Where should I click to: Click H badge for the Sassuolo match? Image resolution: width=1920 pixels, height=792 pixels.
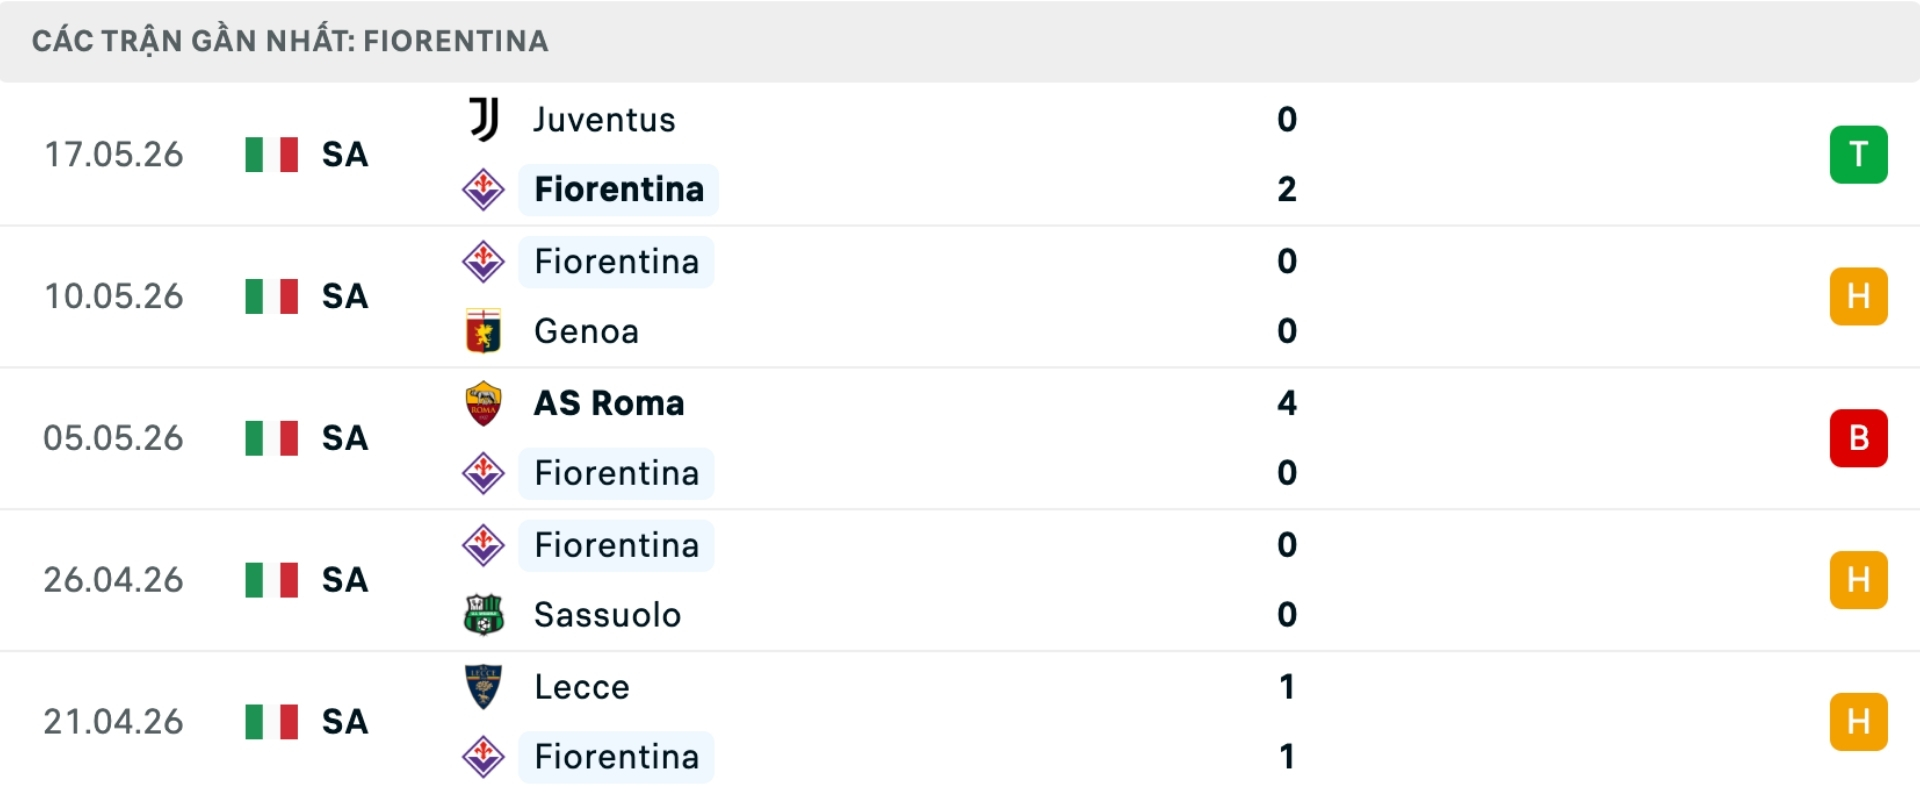coord(1859,580)
